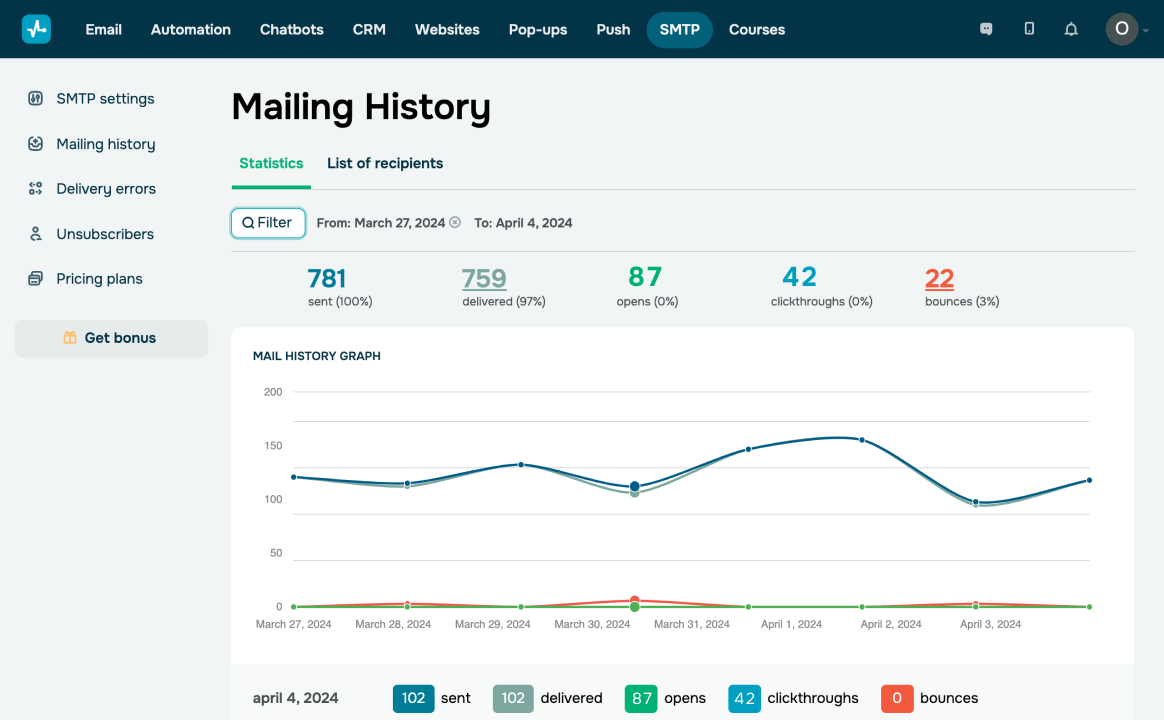Navigate to CRM
Image resolution: width=1164 pixels, height=720 pixels.
pos(369,30)
